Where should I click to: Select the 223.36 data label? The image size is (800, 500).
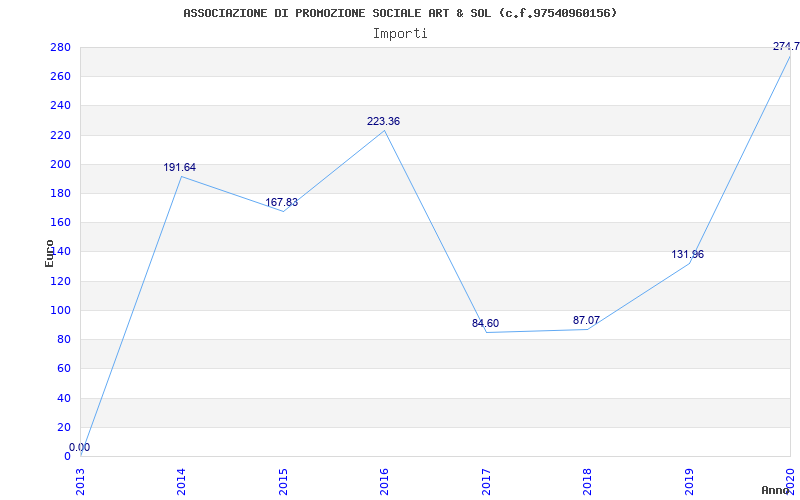coord(383,121)
